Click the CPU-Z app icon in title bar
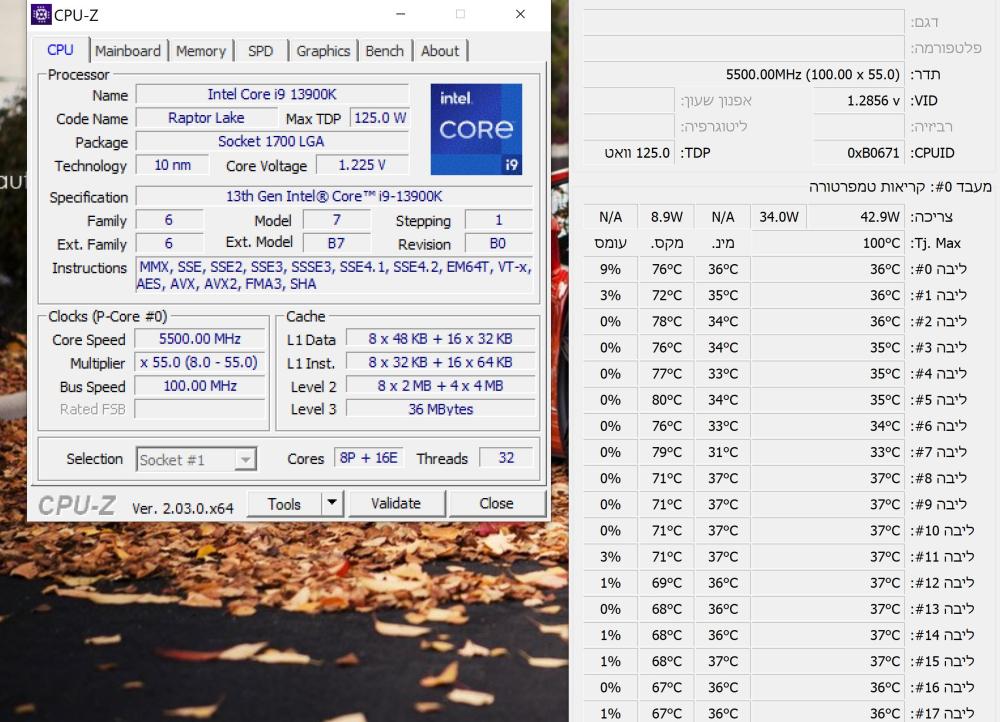Image resolution: width=1000 pixels, height=722 pixels. click(x=41, y=14)
